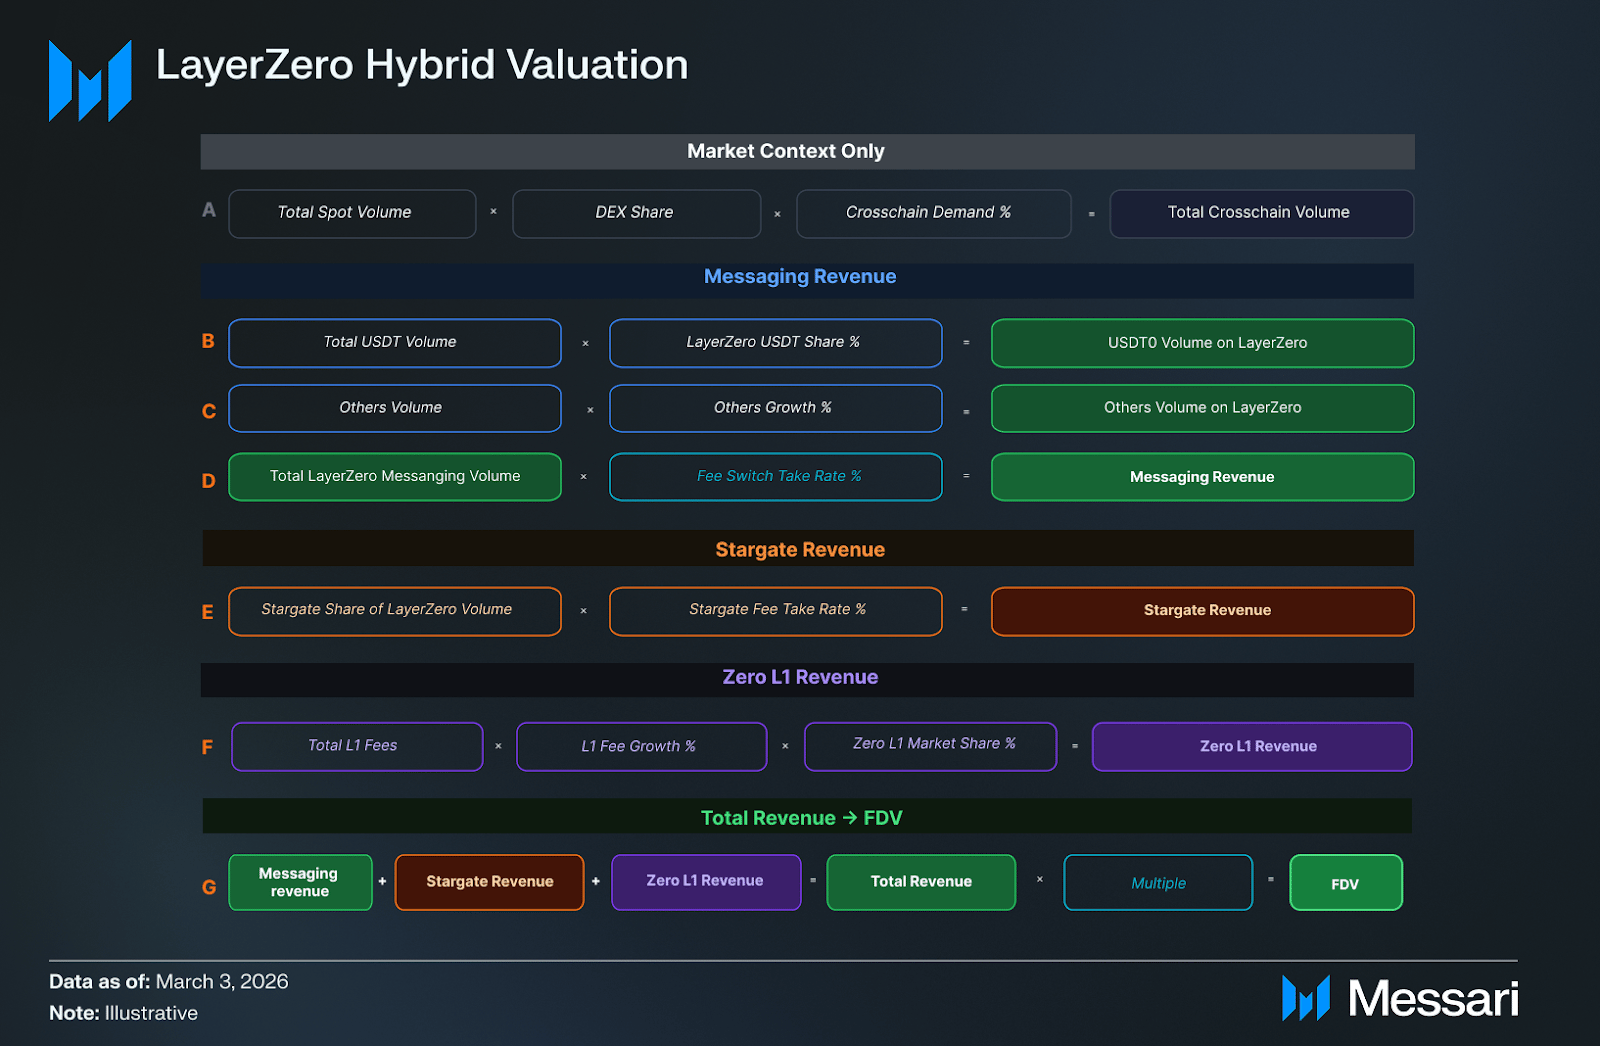Select the green FDV result box
1600x1046 pixels.
tap(1345, 882)
